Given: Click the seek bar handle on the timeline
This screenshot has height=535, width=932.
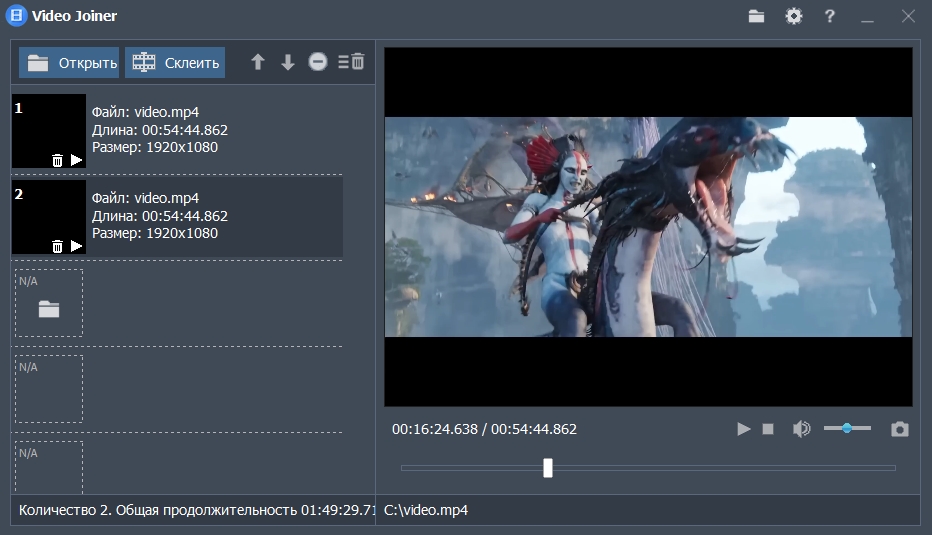Looking at the screenshot, I should [548, 467].
